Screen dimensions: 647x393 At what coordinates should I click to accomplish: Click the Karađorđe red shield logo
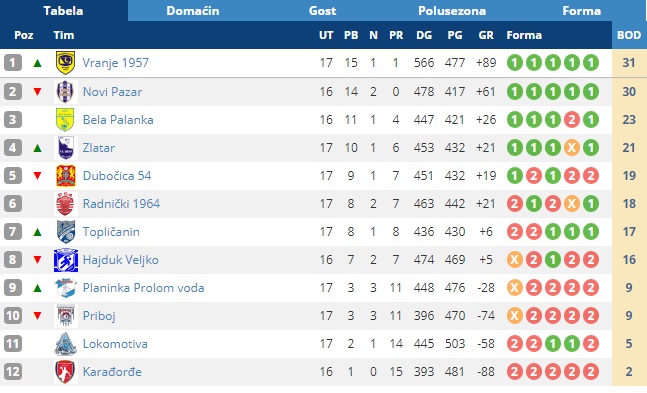65,372
